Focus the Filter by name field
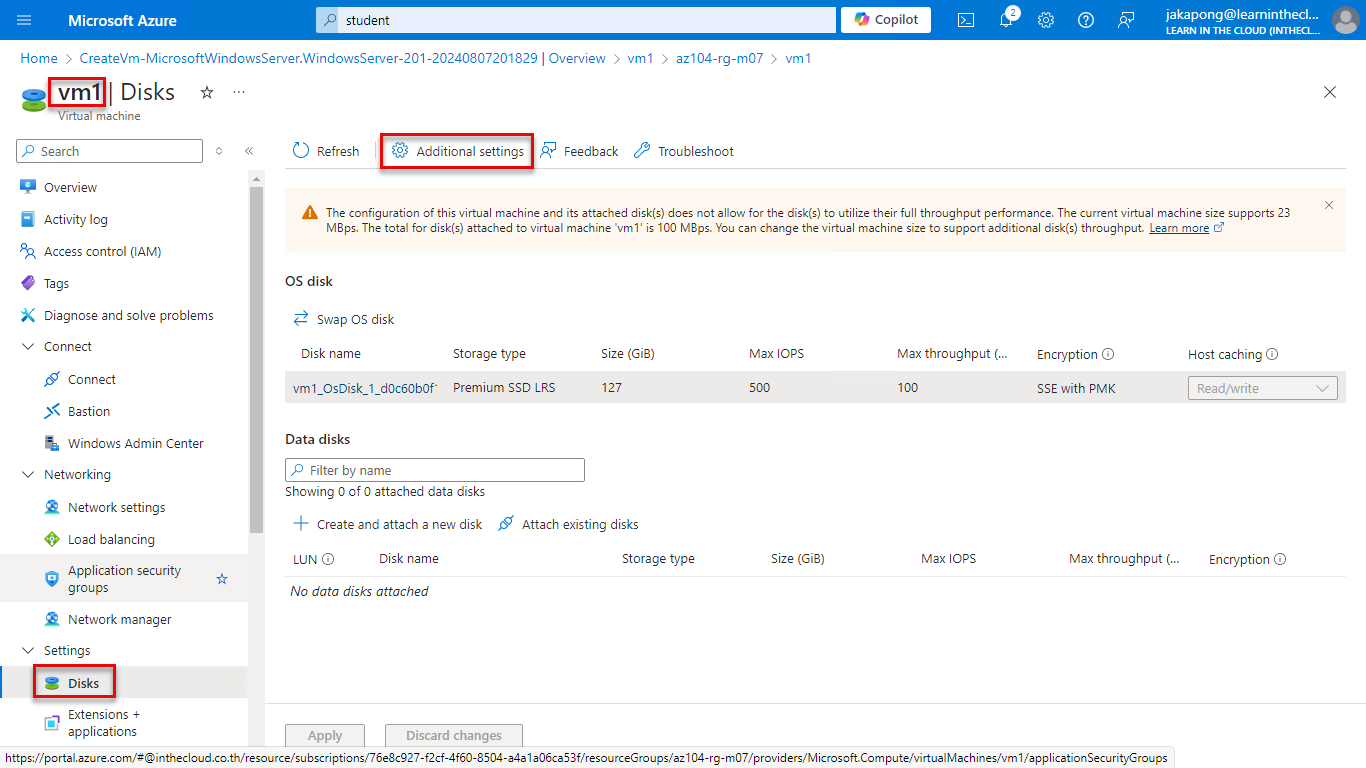Screen dimensions: 1366x768 [435, 470]
